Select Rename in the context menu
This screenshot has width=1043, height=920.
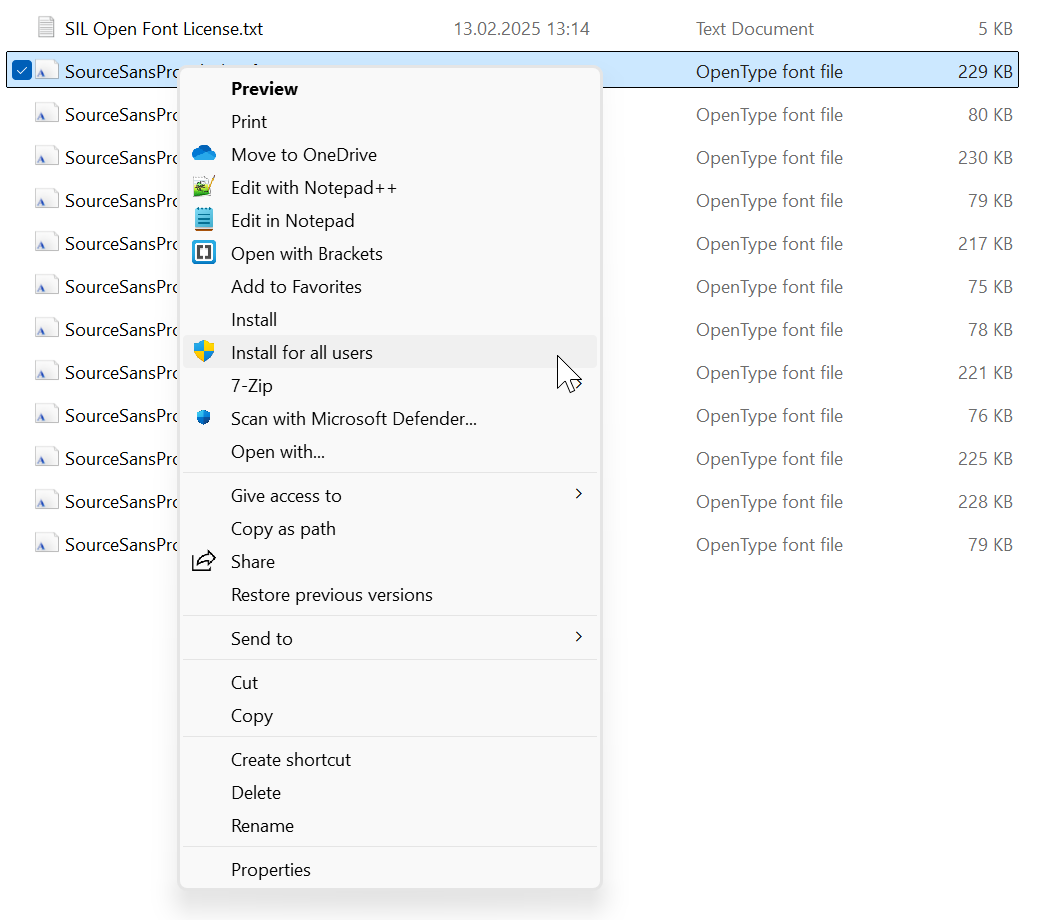tap(390, 826)
